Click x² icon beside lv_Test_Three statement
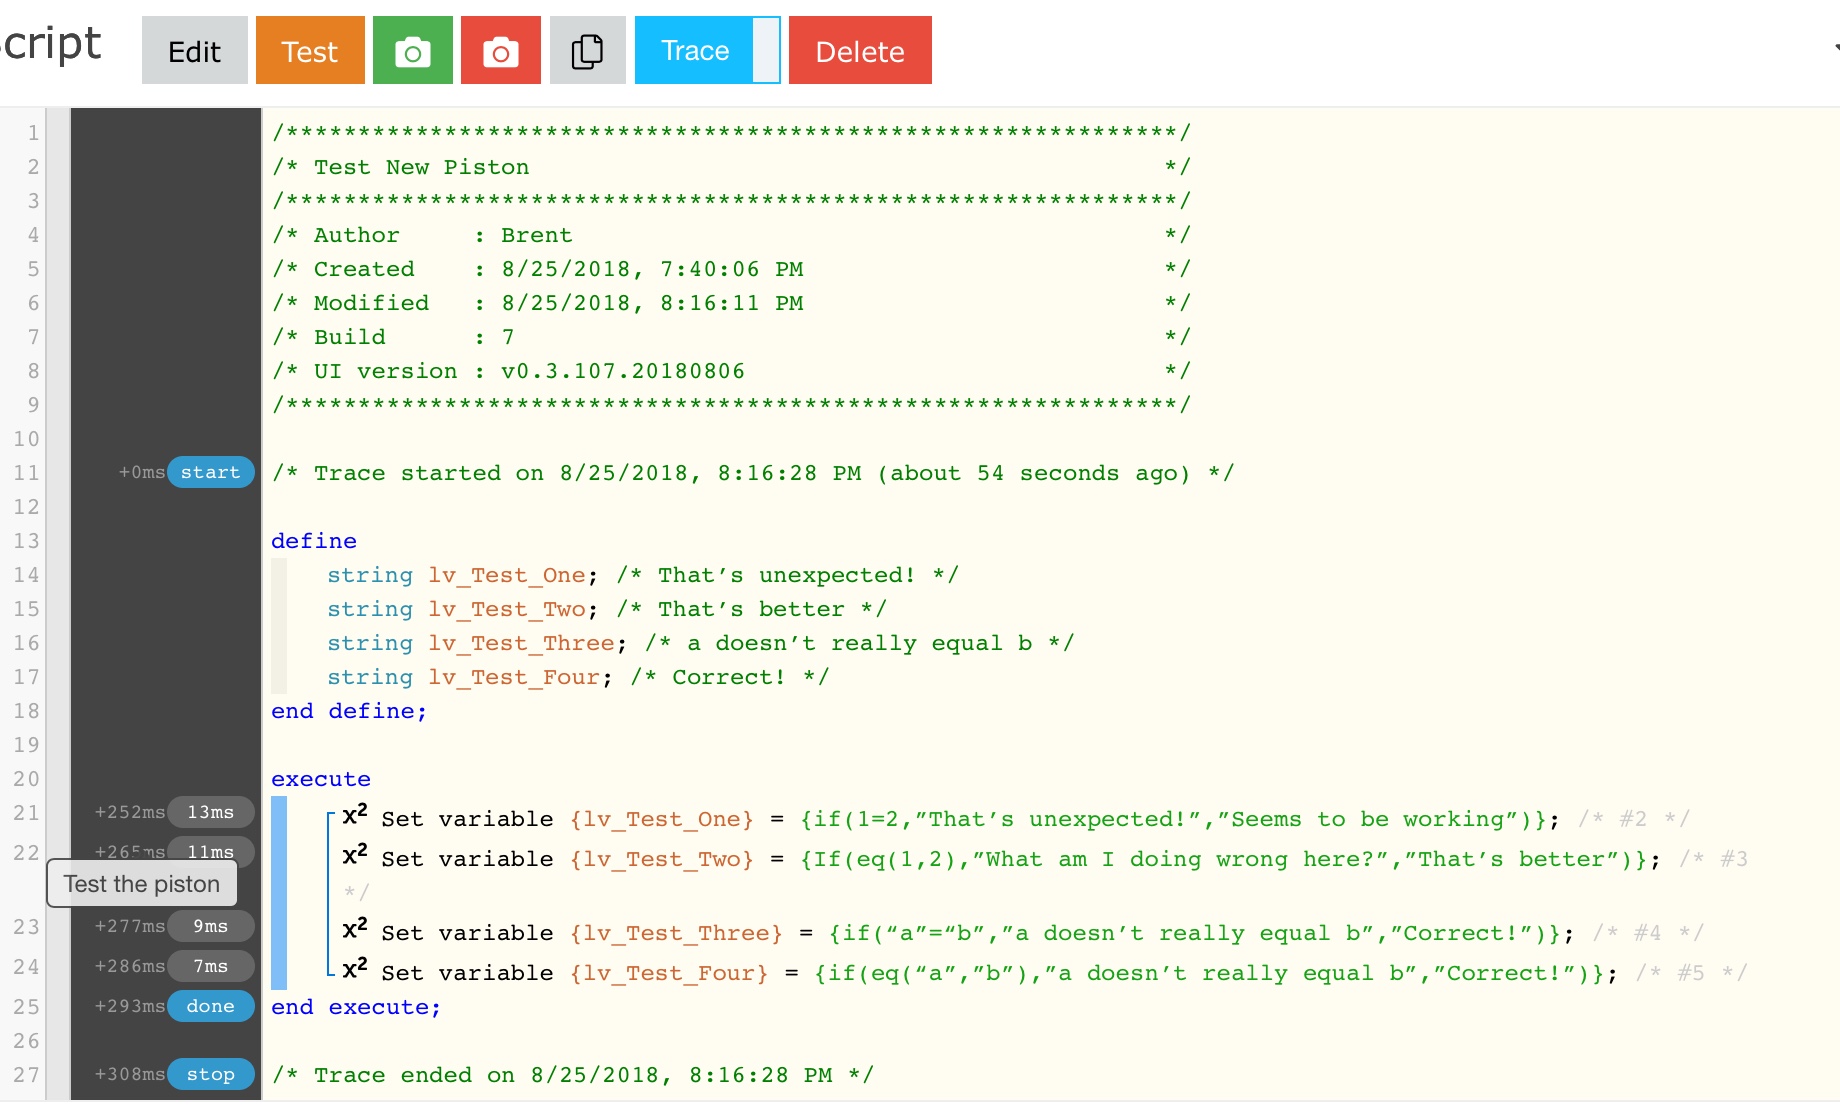The width and height of the screenshot is (1840, 1107). (x=355, y=929)
